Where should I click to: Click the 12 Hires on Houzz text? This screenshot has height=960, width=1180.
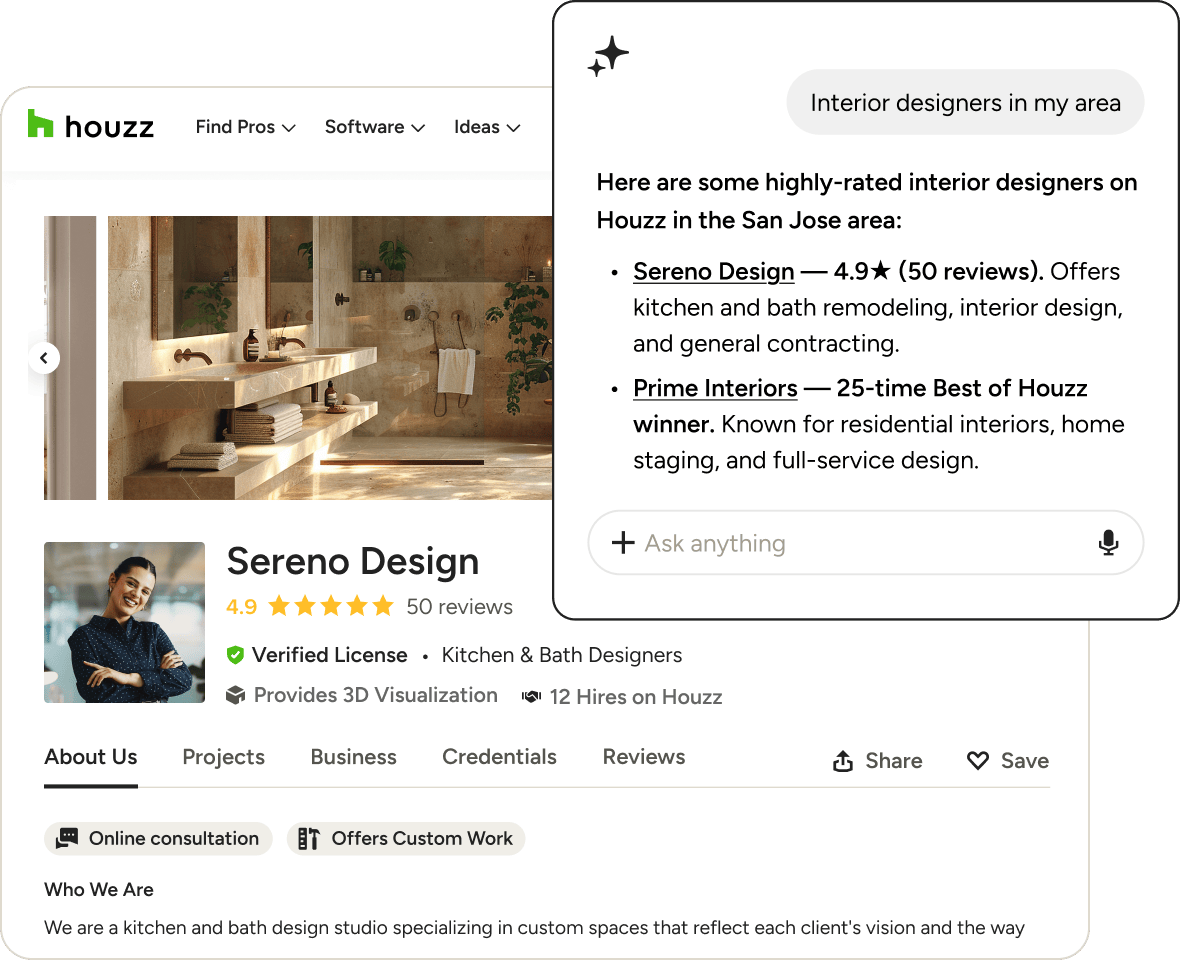[x=636, y=697]
